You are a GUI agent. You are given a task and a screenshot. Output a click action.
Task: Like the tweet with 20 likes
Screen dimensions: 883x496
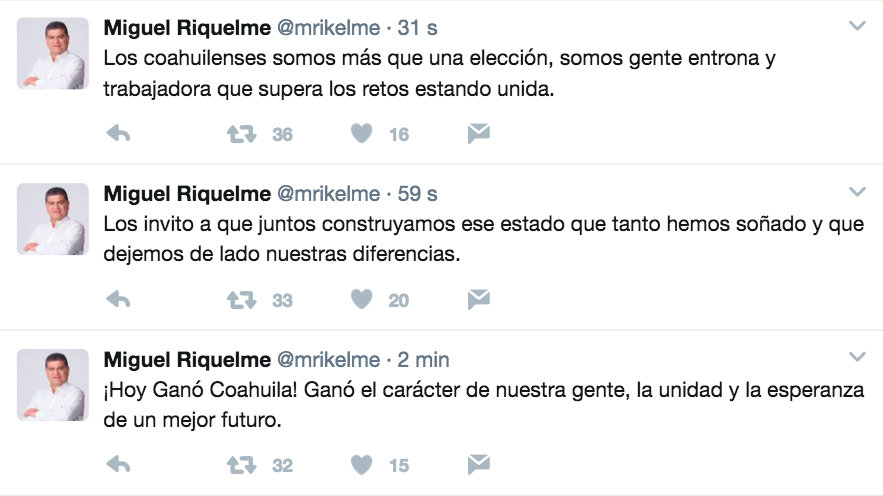[362, 298]
